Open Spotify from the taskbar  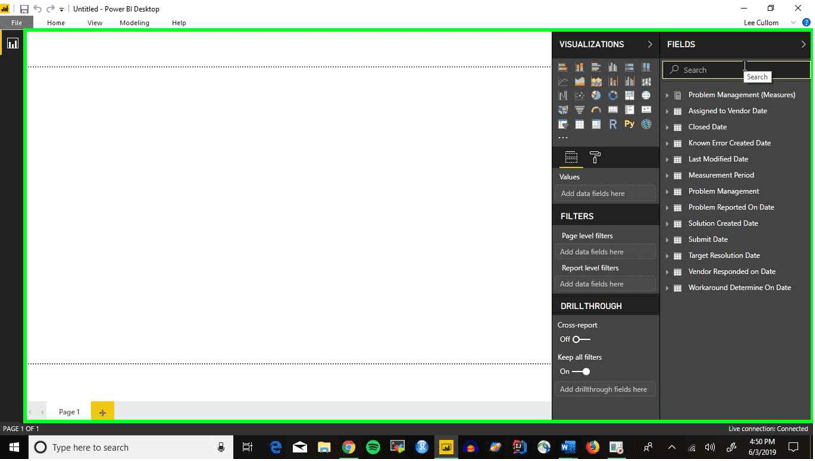[x=373, y=447]
